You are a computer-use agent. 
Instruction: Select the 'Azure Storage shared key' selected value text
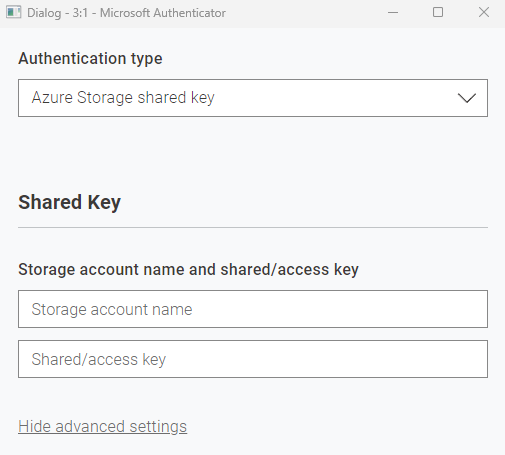pos(123,98)
